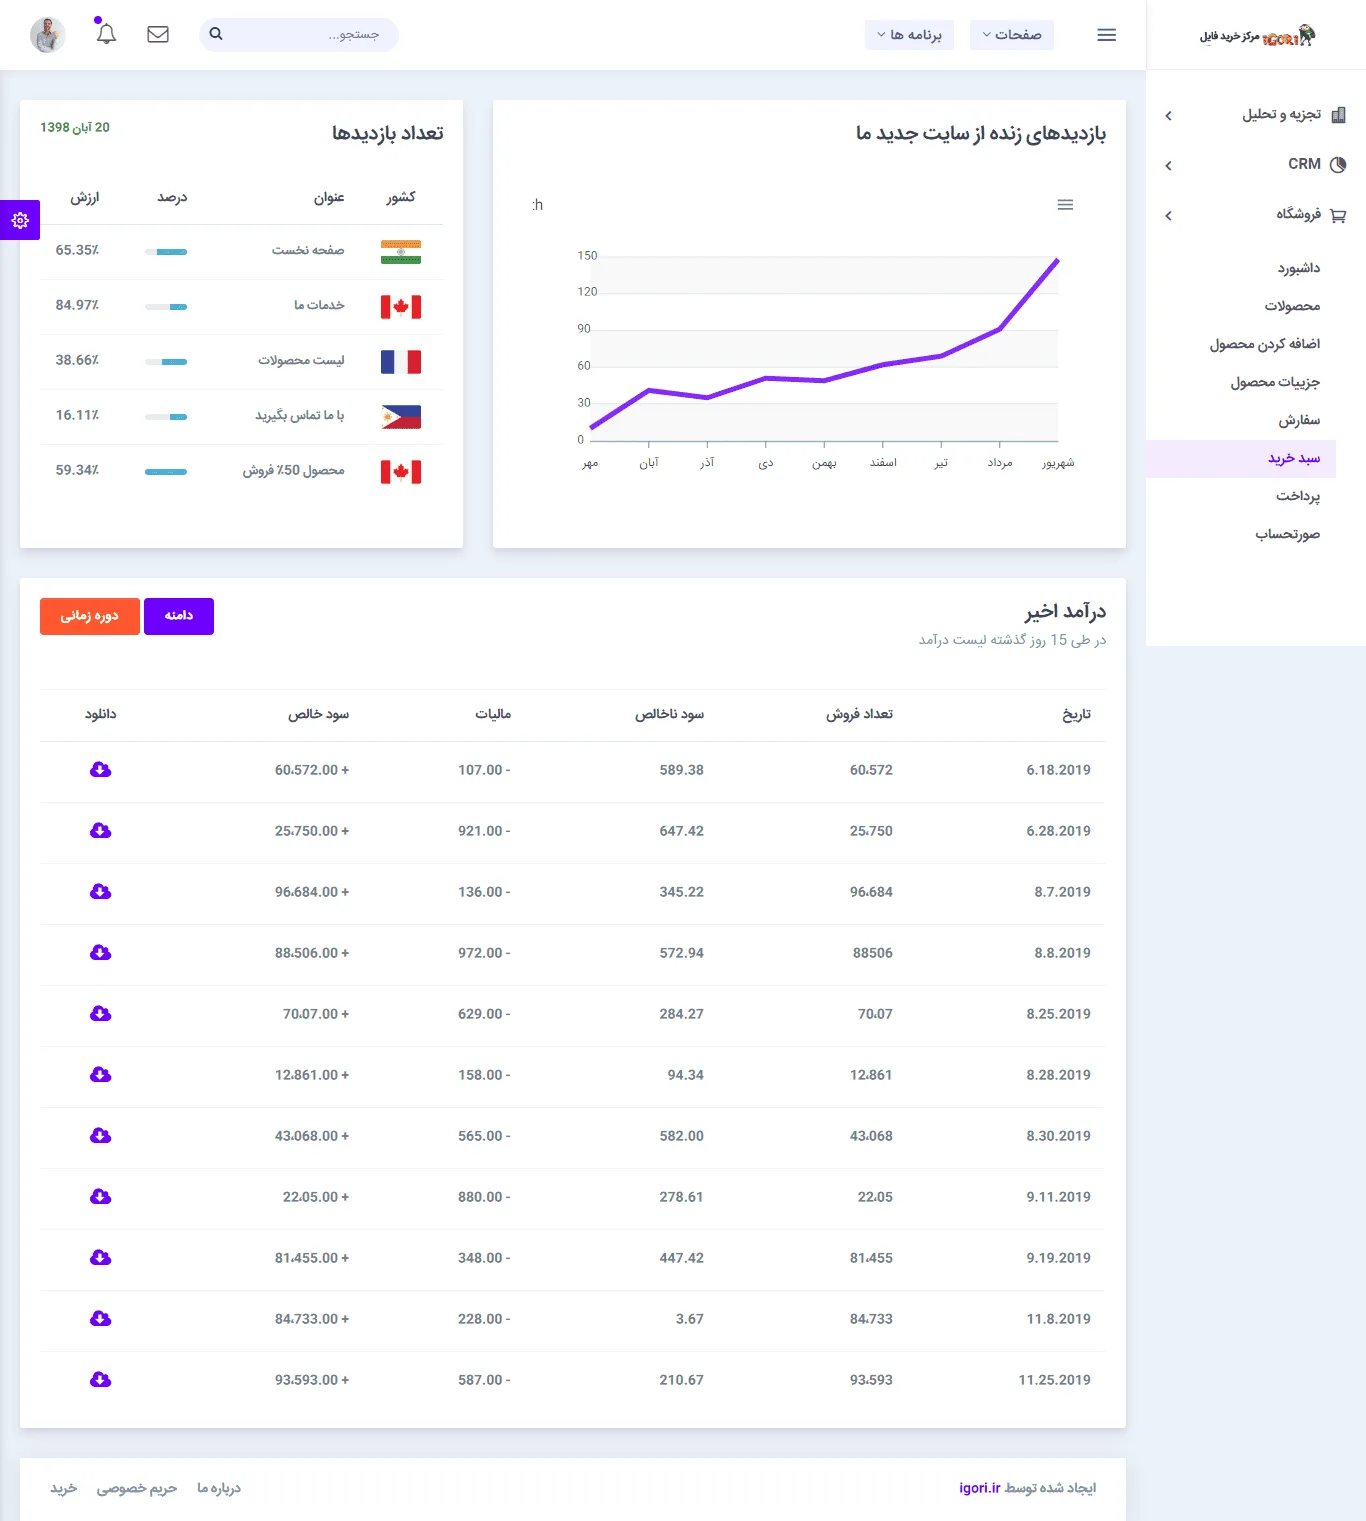Click the purple دامنه button

[x=179, y=616]
